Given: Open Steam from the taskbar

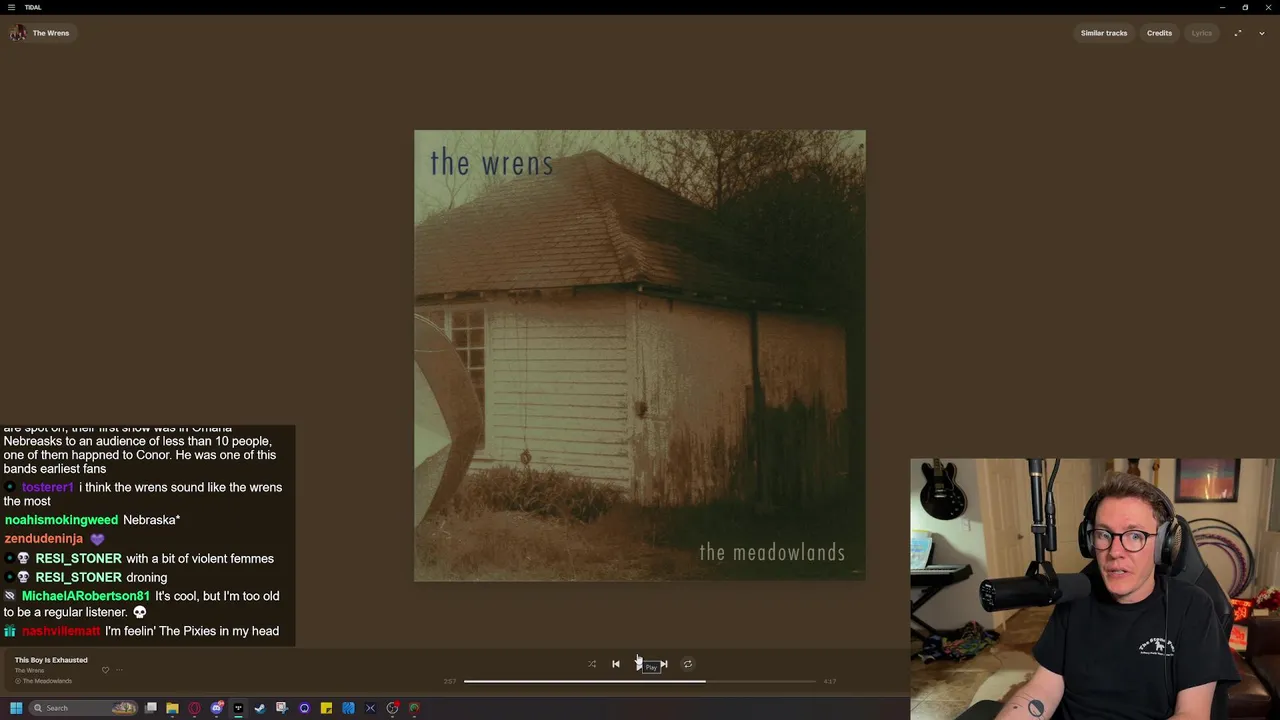Looking at the screenshot, I should click(260, 708).
